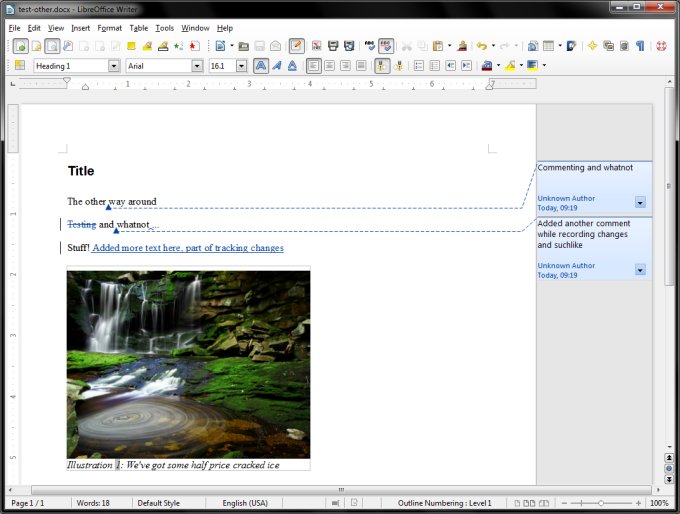
Task: Insert a table using Table icon
Action: 549,46
